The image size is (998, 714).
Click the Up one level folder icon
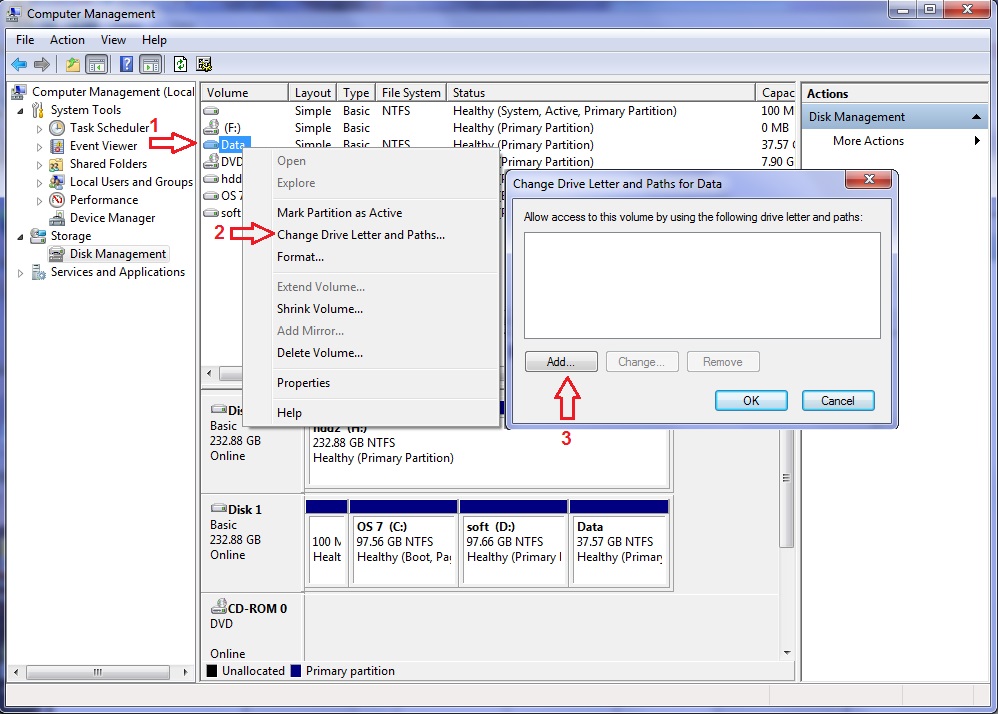tap(73, 64)
